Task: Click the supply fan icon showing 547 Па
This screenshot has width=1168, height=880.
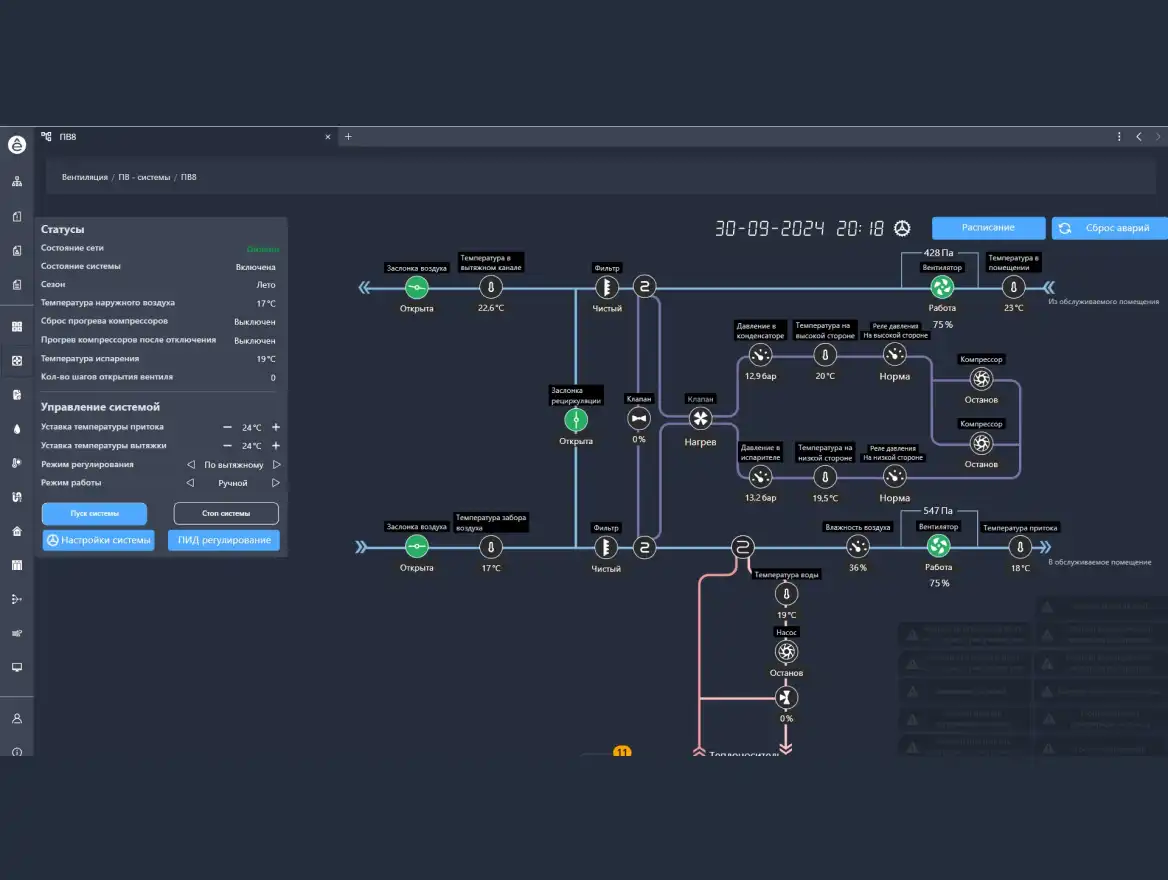Action: [x=938, y=546]
